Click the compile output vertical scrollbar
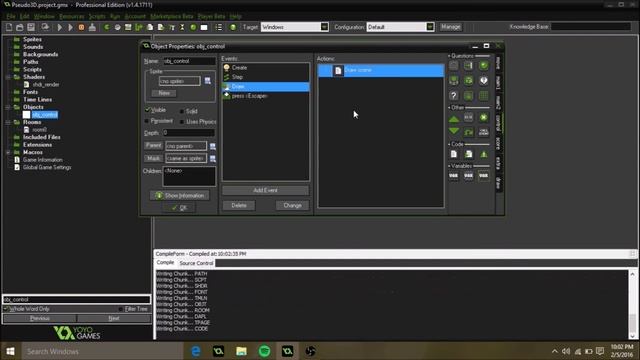 point(632,304)
